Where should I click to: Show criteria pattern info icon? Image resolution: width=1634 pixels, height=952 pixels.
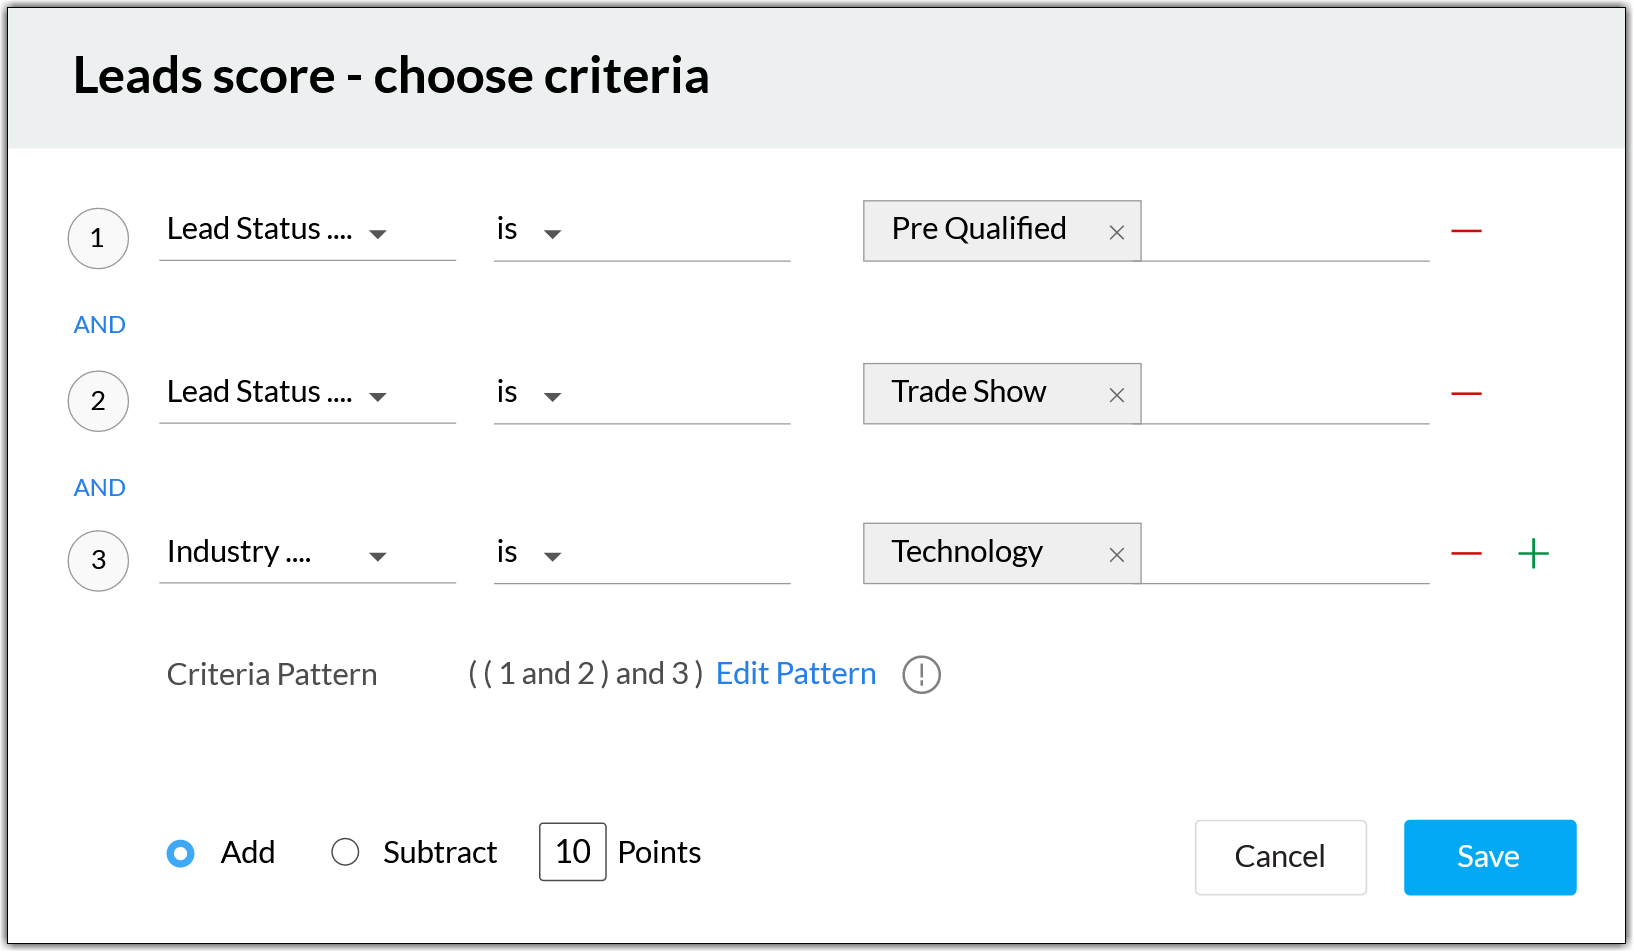[921, 675]
